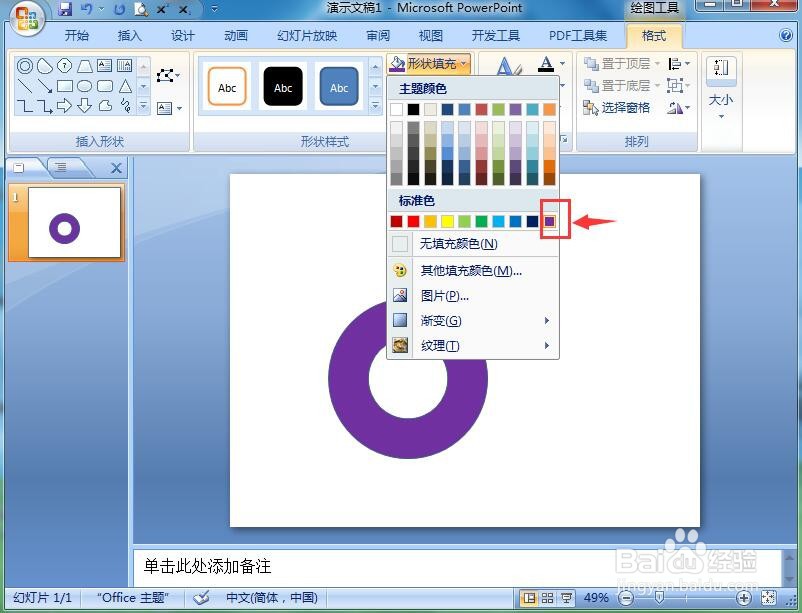Open the 渐变 gradient submenu

[x=473, y=321]
